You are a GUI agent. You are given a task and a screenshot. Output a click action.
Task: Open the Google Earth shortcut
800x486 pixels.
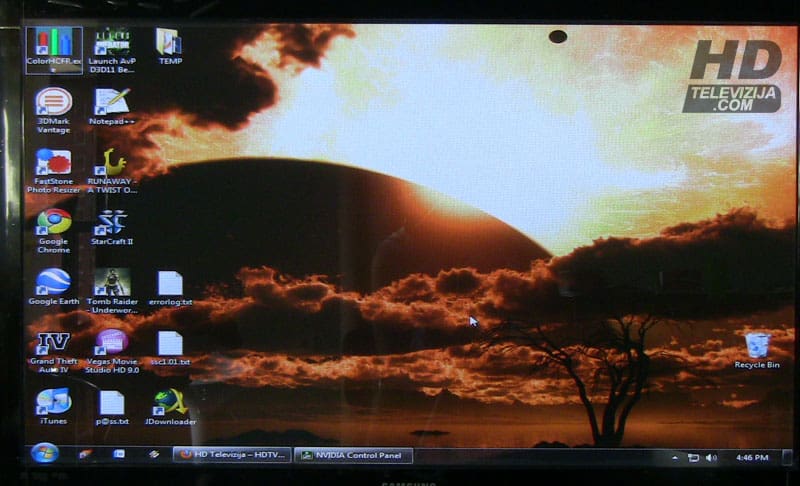click(x=53, y=282)
